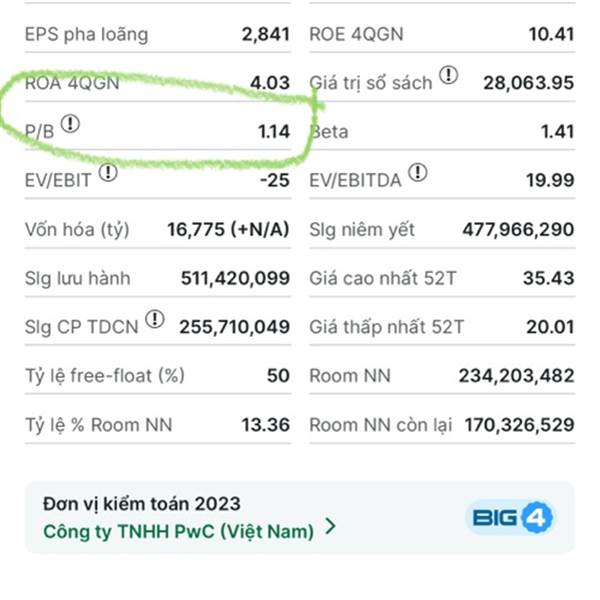Image resolution: width=600 pixels, height=600 pixels.
Task: Tap the Tỷ lệ % Room NN value 13.36
Action: tap(265, 425)
